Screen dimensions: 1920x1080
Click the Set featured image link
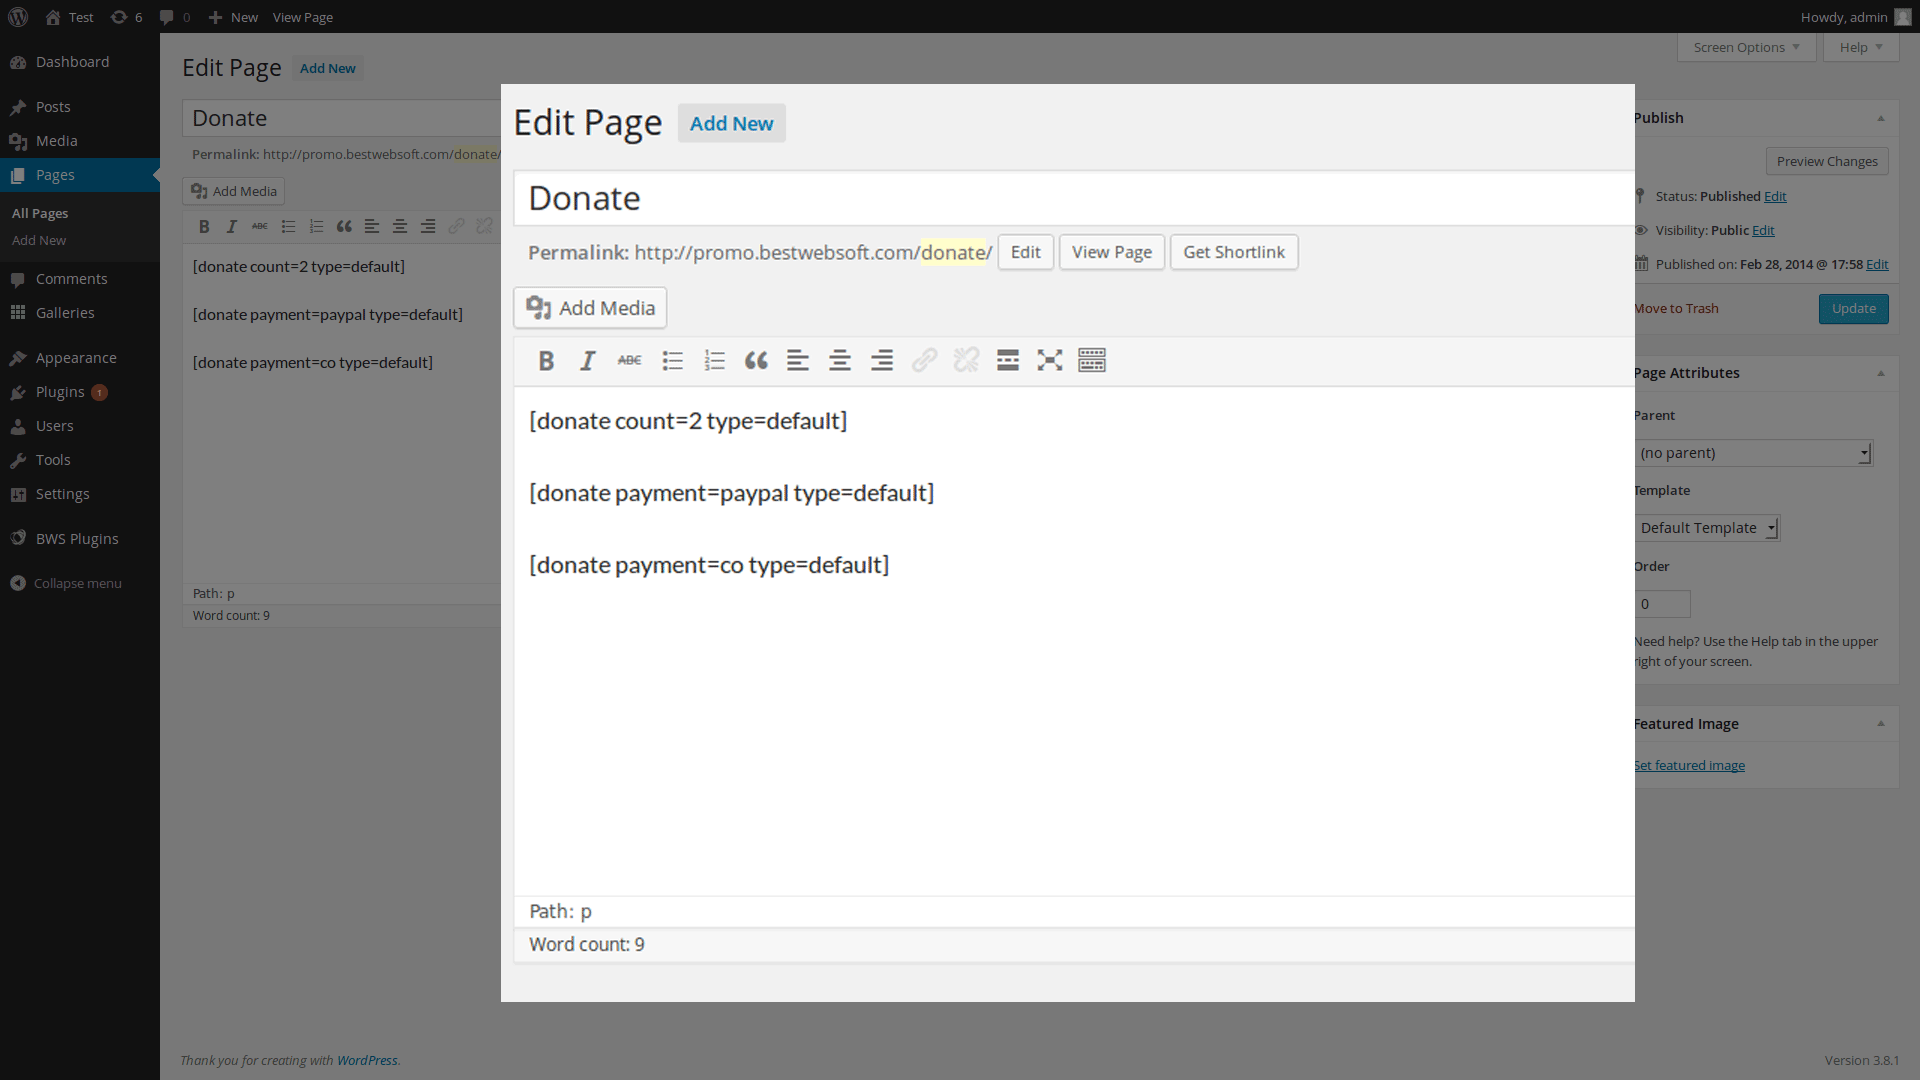[1690, 765]
